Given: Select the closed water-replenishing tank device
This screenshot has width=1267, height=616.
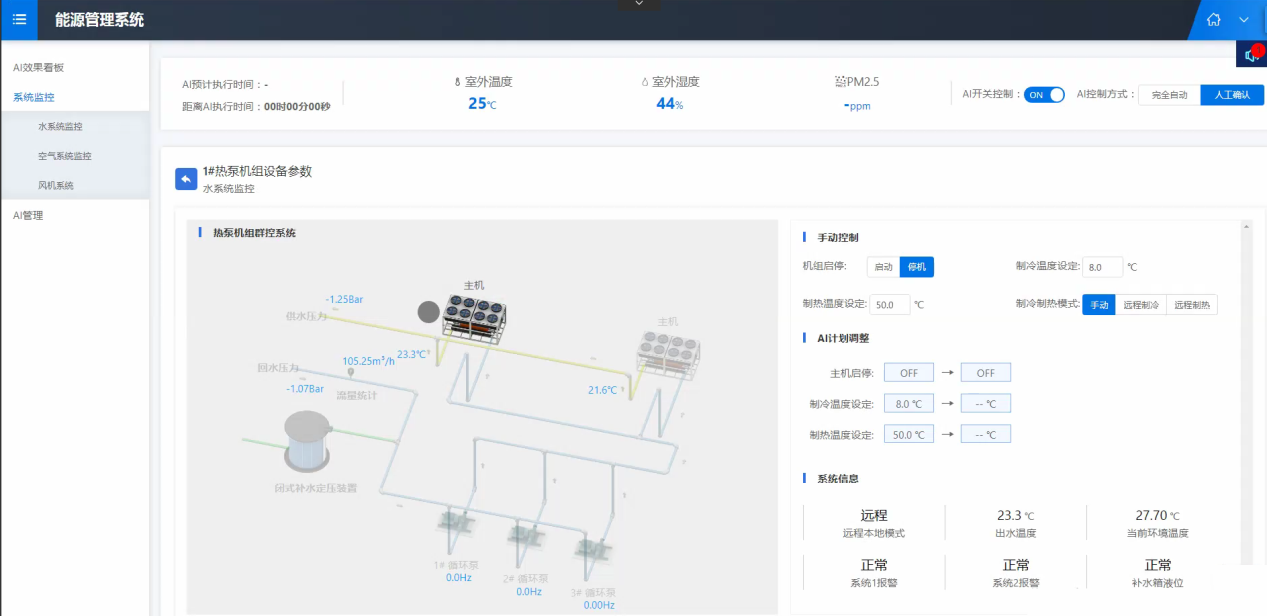Looking at the screenshot, I should [309, 441].
